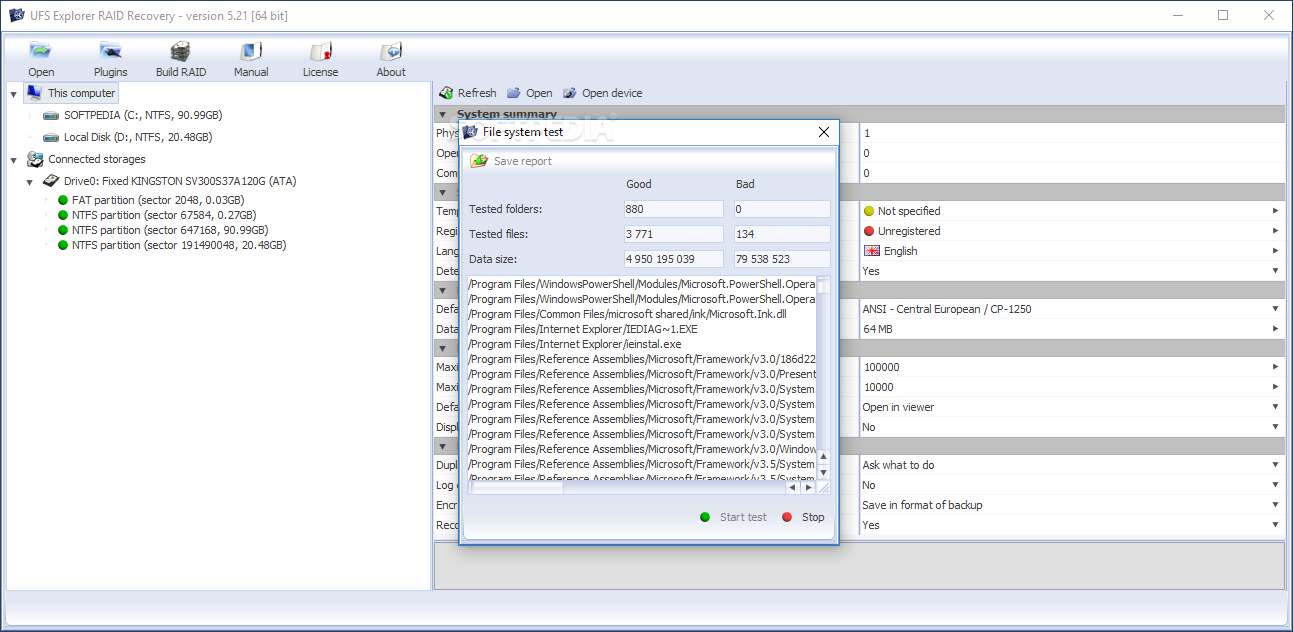Open the English language setting

tap(1275, 251)
